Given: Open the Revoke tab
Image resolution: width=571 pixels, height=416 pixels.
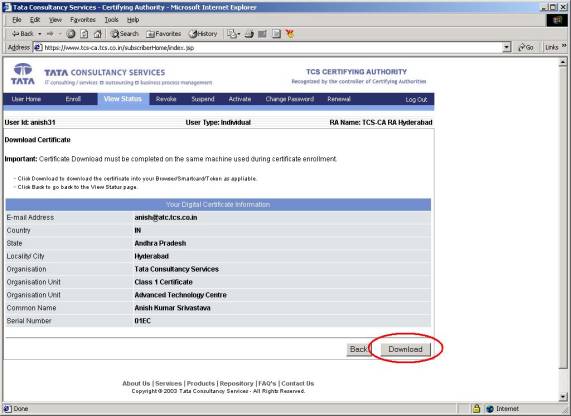Looking at the screenshot, I should coord(166,99).
